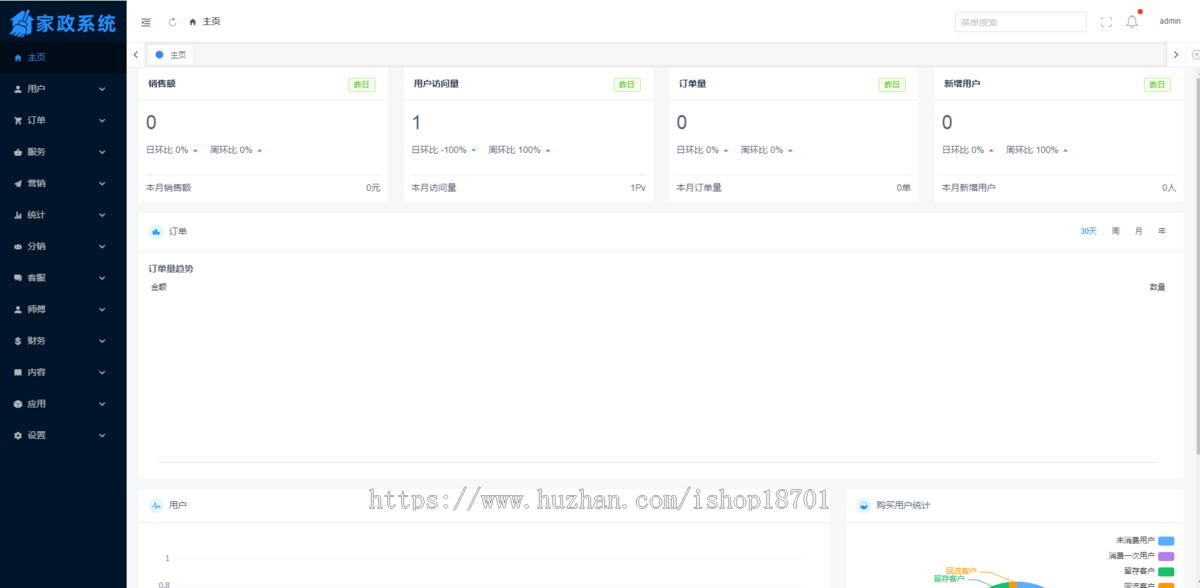Toggle 留存客户 green legend swatch
This screenshot has width=1200, height=588.
coord(1166,571)
